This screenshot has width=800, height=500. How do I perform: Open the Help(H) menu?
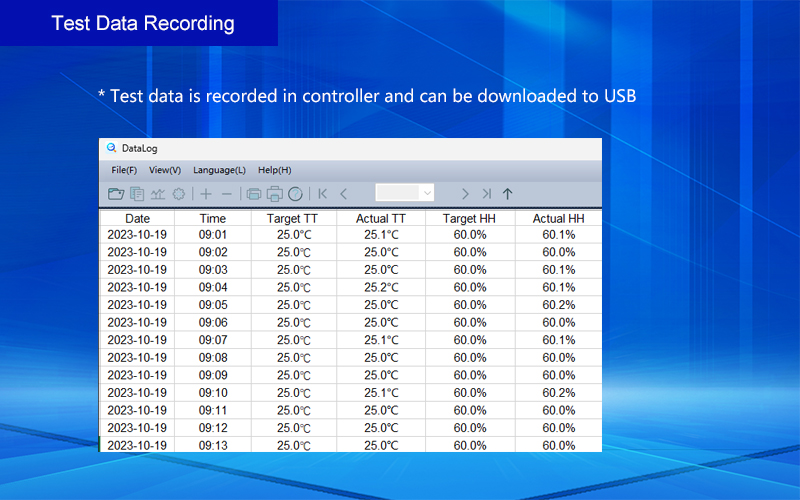pos(275,170)
